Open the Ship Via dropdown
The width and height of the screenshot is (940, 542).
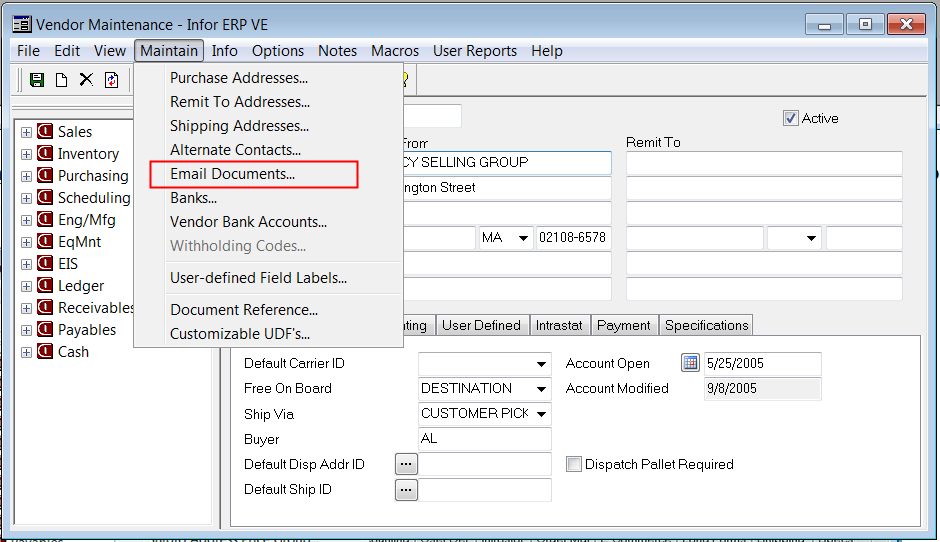541,414
